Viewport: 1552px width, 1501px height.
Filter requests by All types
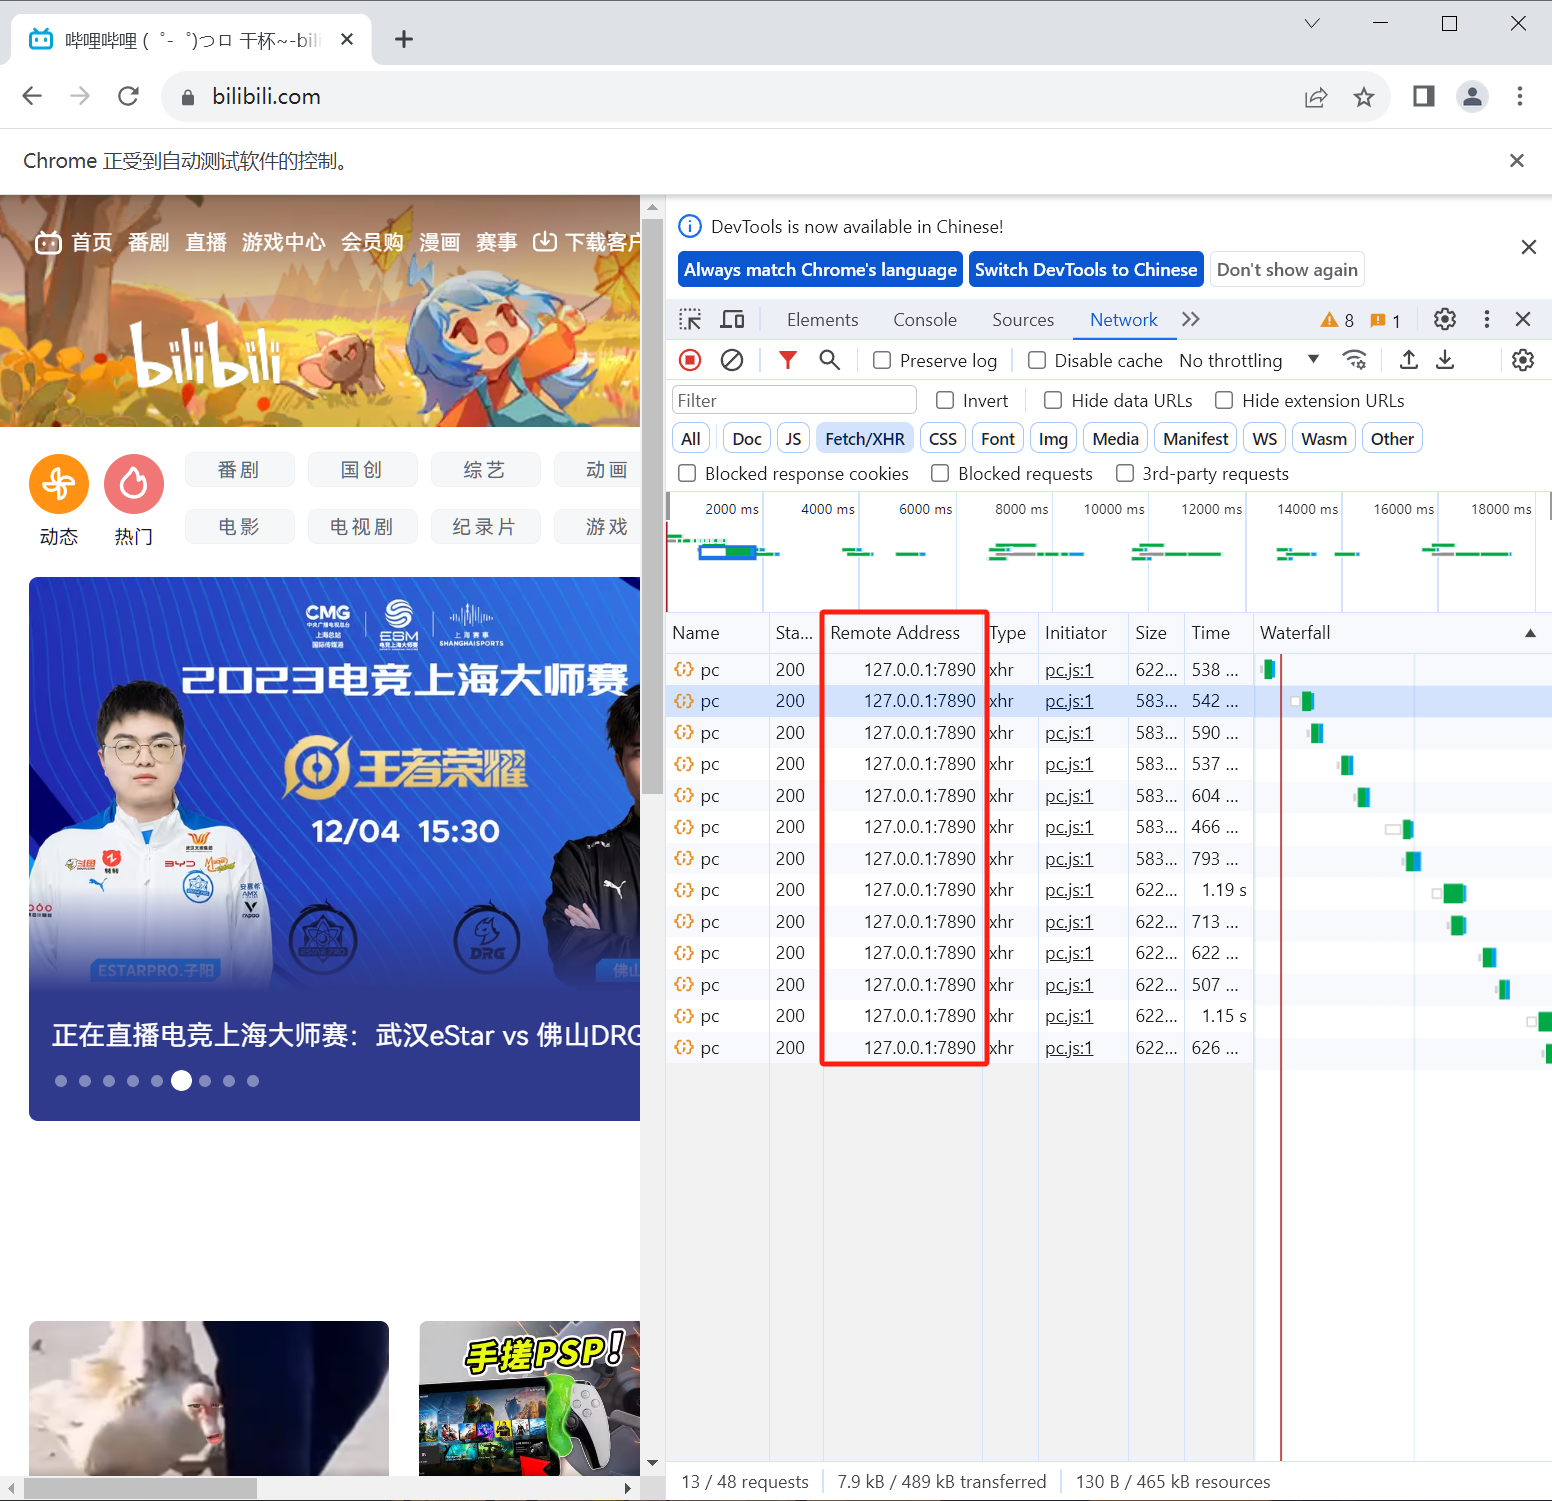tap(691, 439)
